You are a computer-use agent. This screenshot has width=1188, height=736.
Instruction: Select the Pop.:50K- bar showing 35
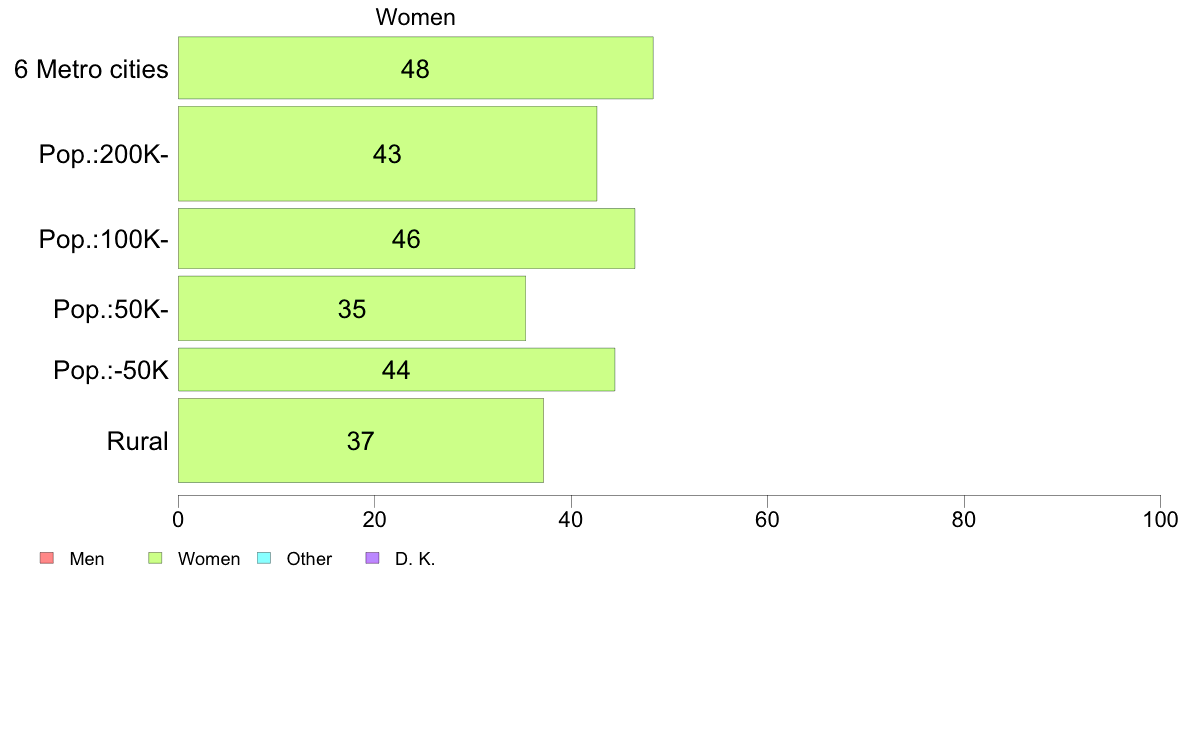(352, 308)
